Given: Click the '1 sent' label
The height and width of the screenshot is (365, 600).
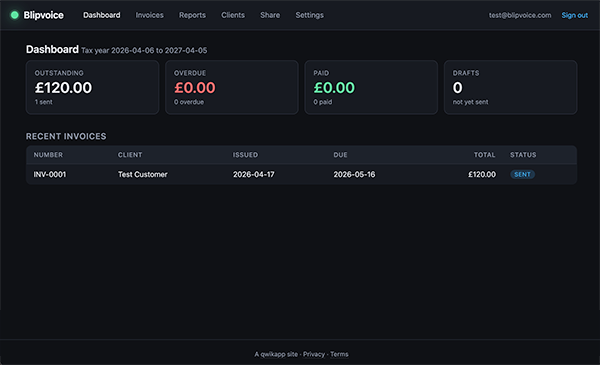Looking at the screenshot, I should pyautogui.click(x=44, y=102).
